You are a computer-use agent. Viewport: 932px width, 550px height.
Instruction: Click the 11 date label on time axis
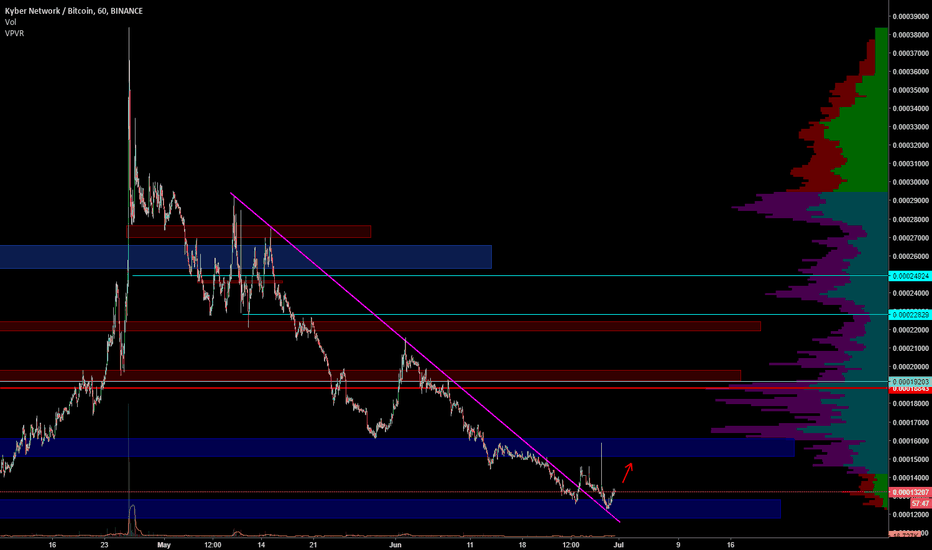(x=470, y=545)
